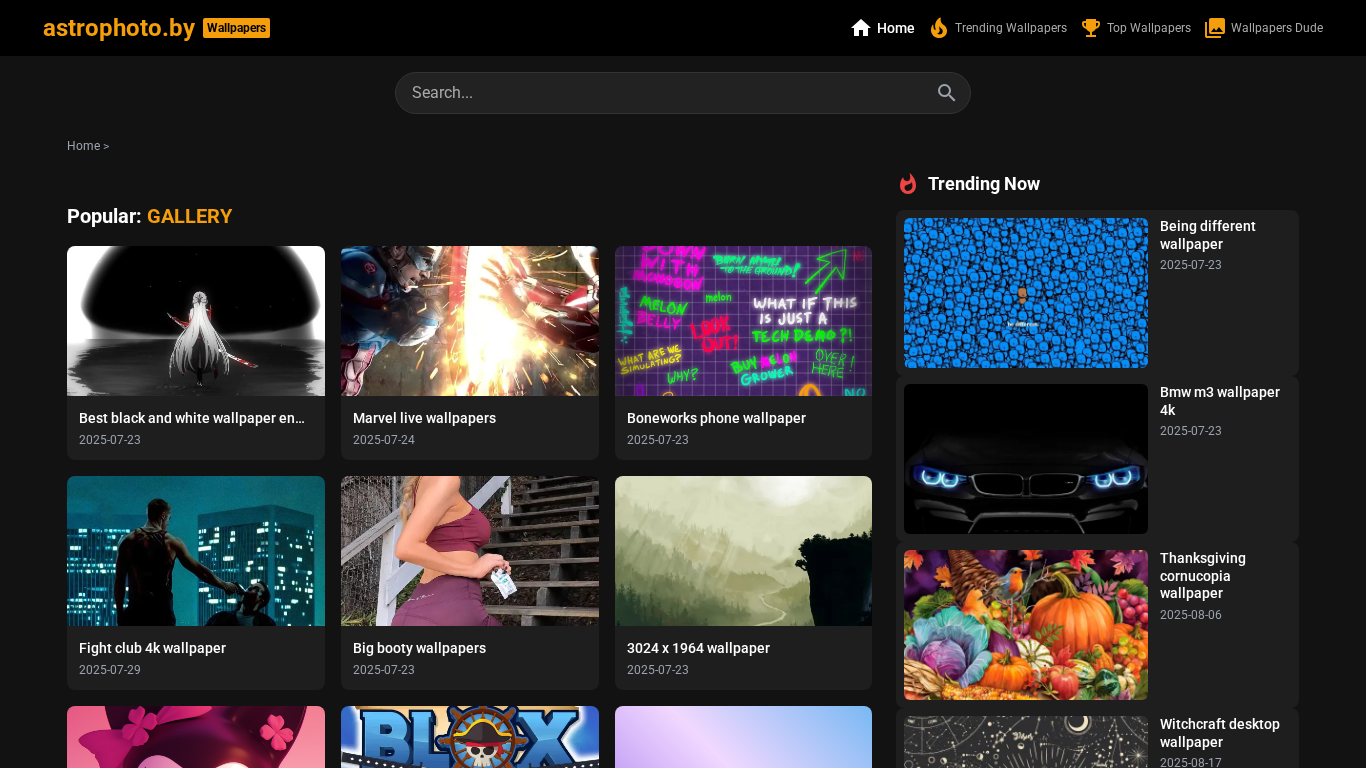Open Fight club 4k wallpaper thumbnail

(x=196, y=551)
